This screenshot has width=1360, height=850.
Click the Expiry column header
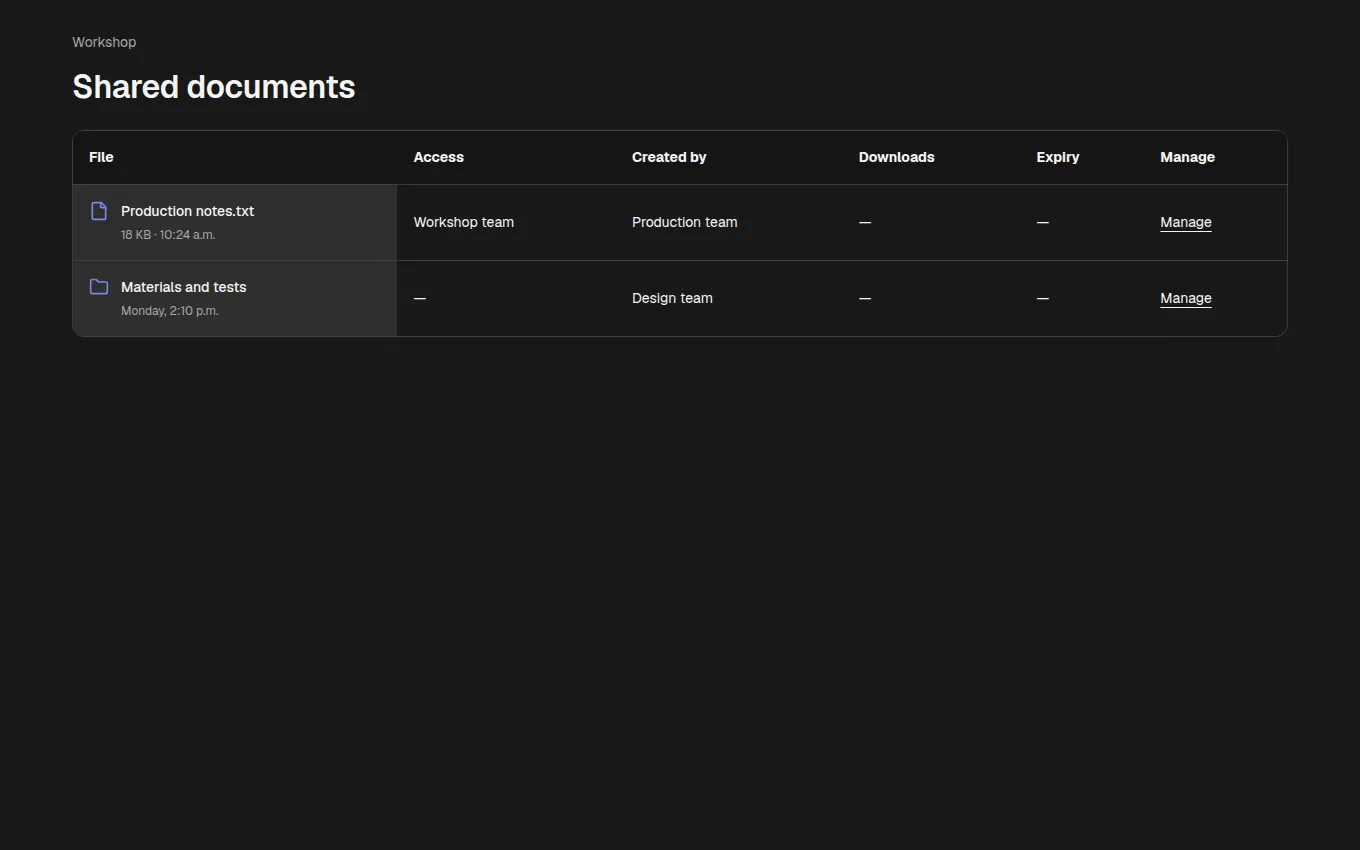tap(1058, 157)
